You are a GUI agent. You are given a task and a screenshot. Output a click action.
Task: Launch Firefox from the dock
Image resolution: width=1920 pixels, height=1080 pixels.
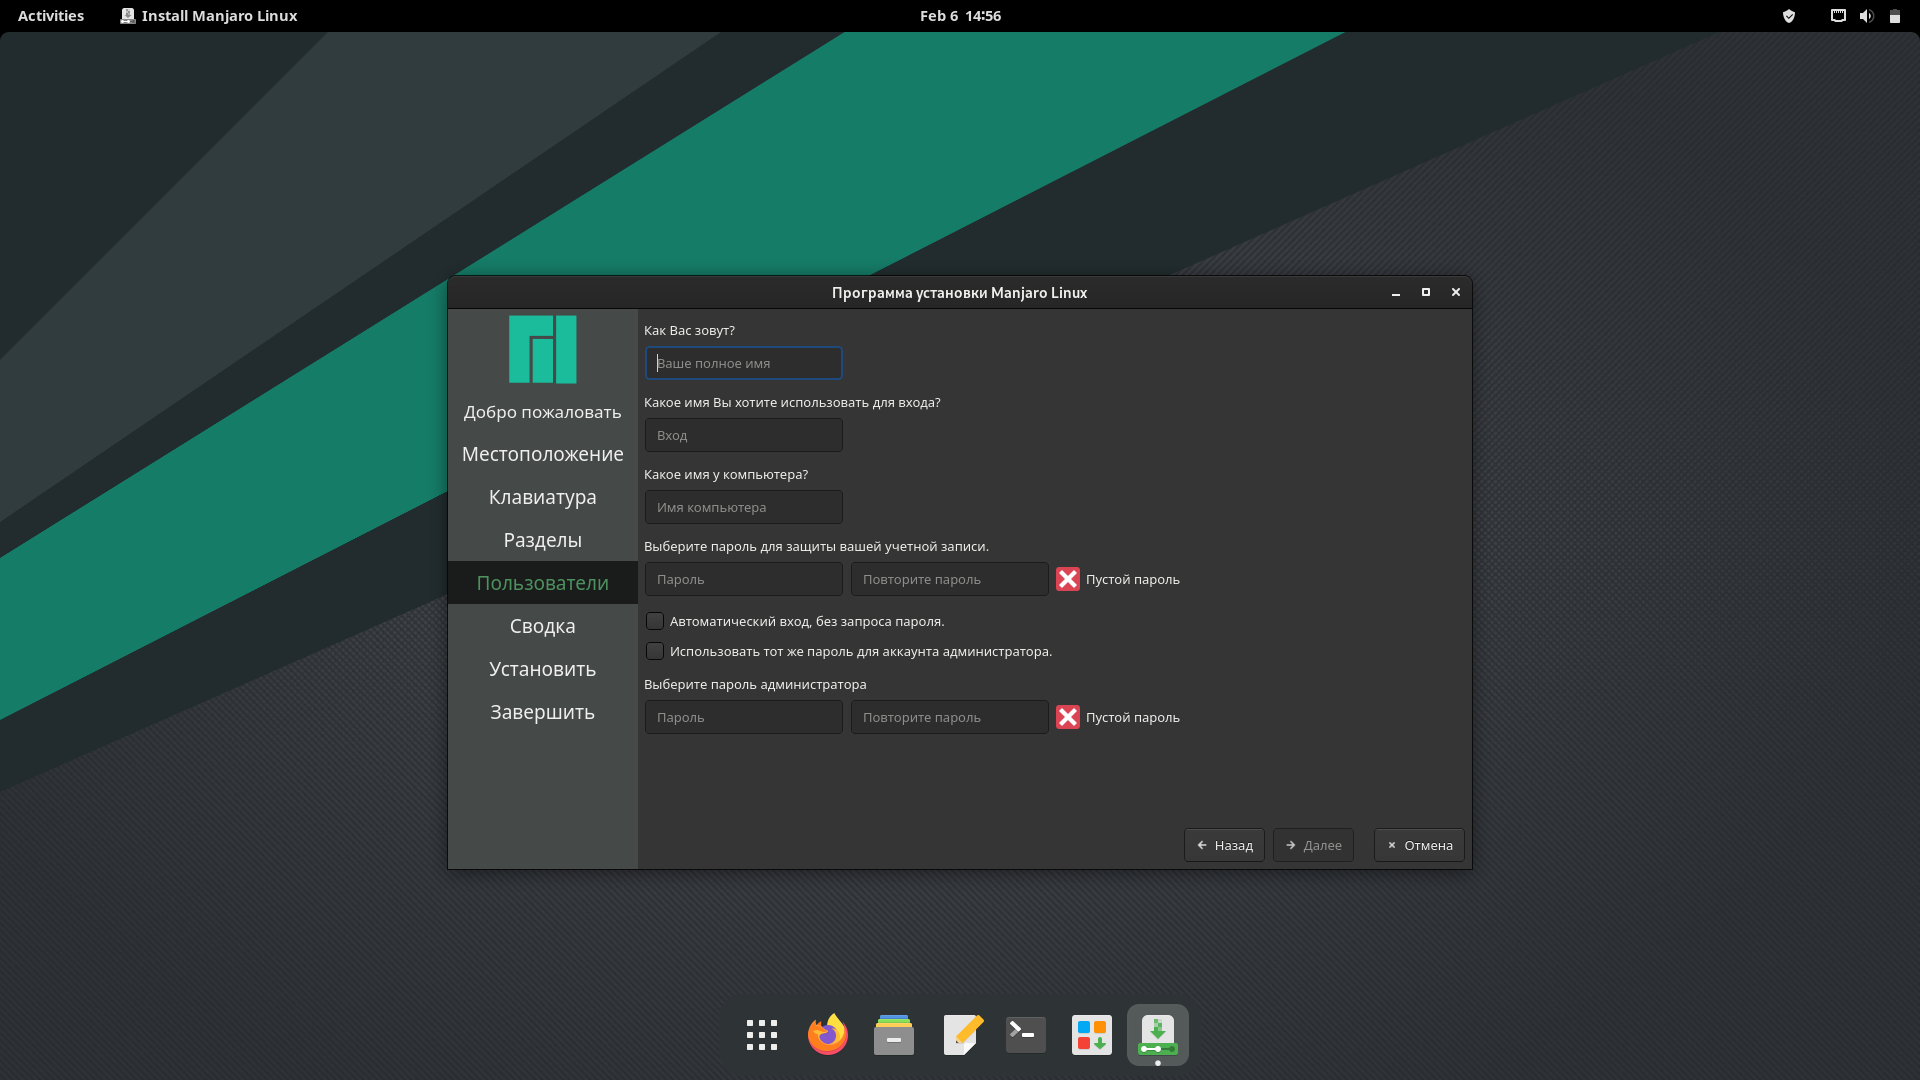[x=828, y=1035]
